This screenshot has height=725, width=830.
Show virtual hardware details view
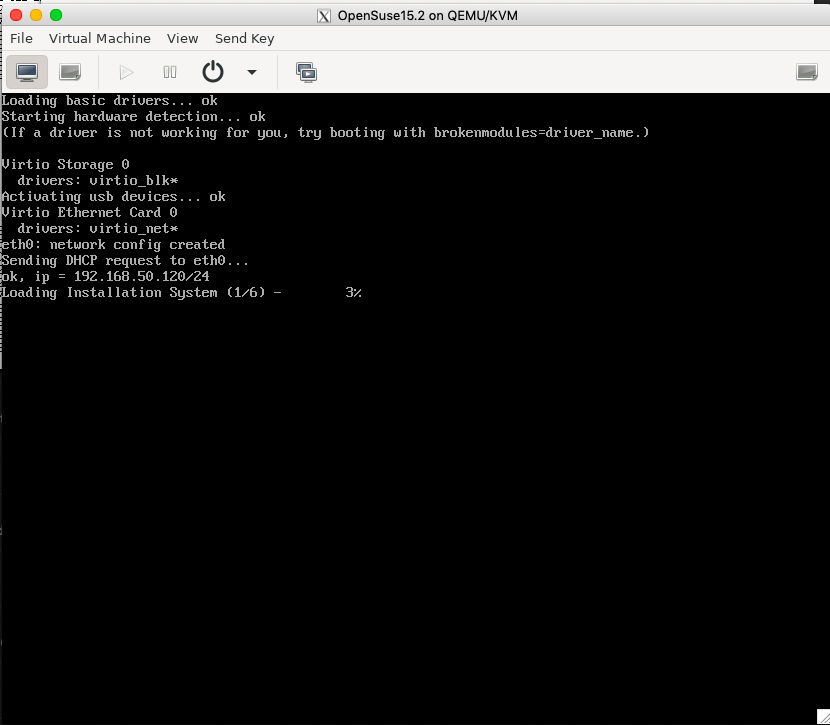(70, 72)
